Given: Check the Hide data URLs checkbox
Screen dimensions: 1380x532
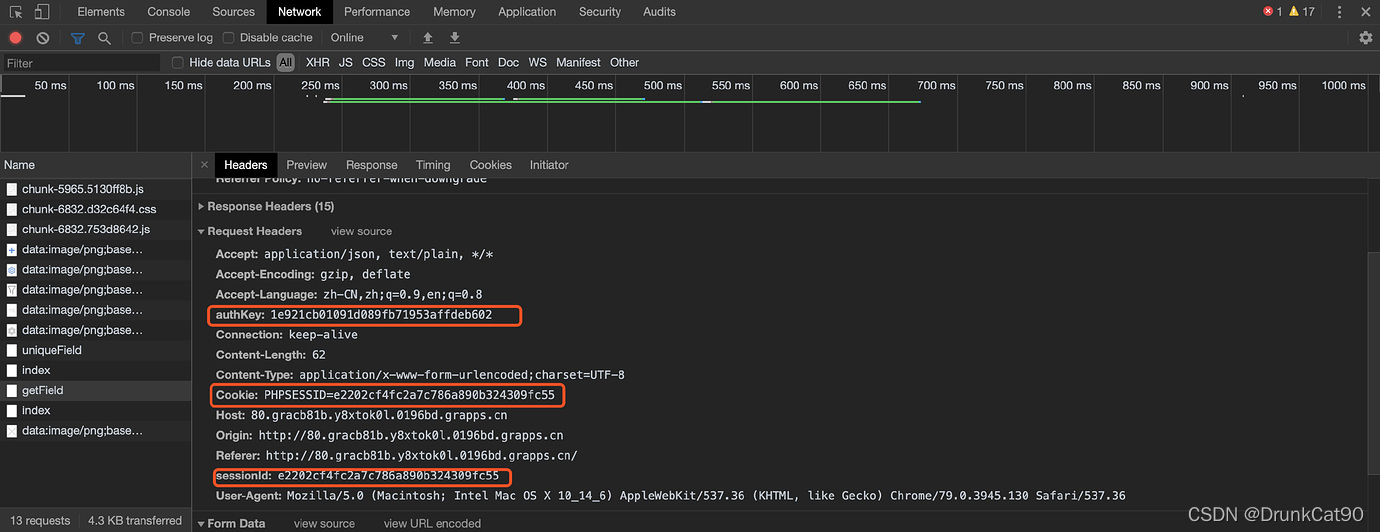Looking at the screenshot, I should 178,62.
